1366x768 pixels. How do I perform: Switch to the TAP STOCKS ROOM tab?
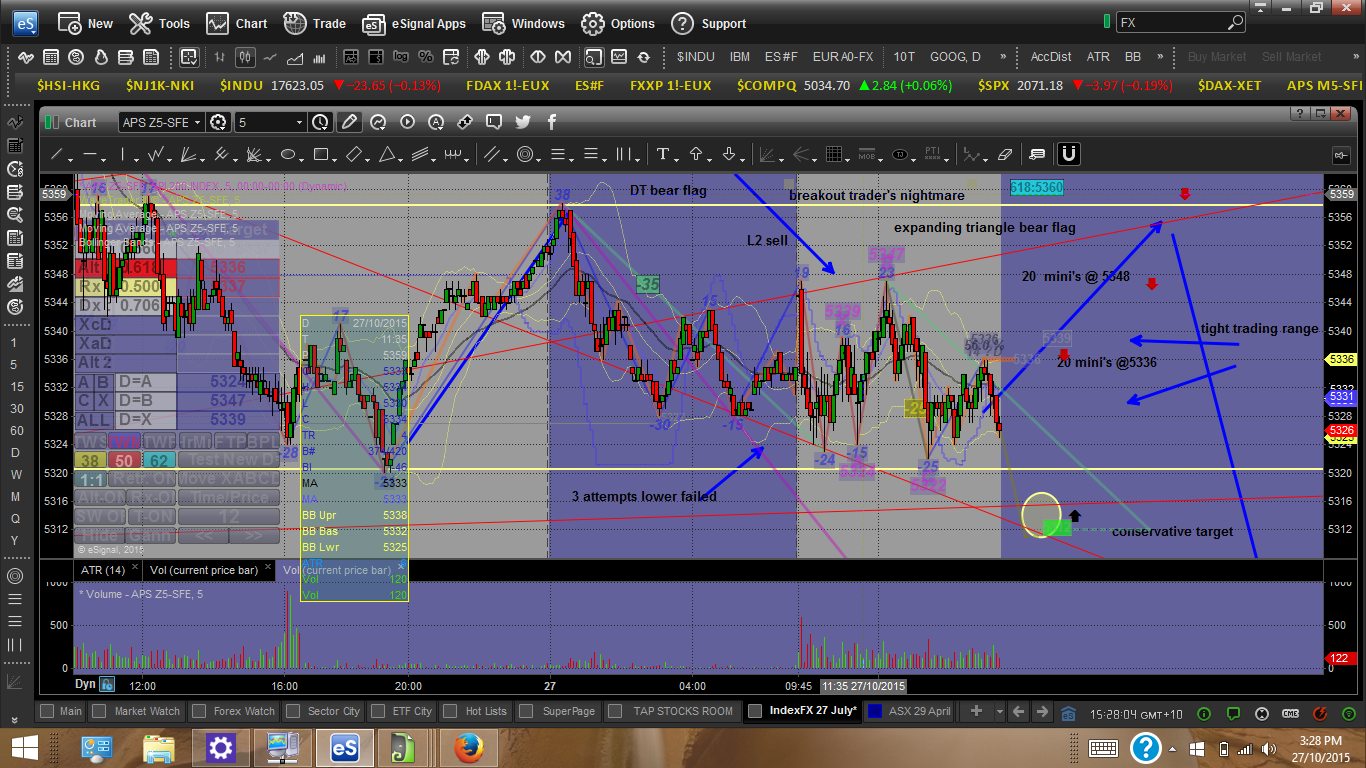coord(671,711)
